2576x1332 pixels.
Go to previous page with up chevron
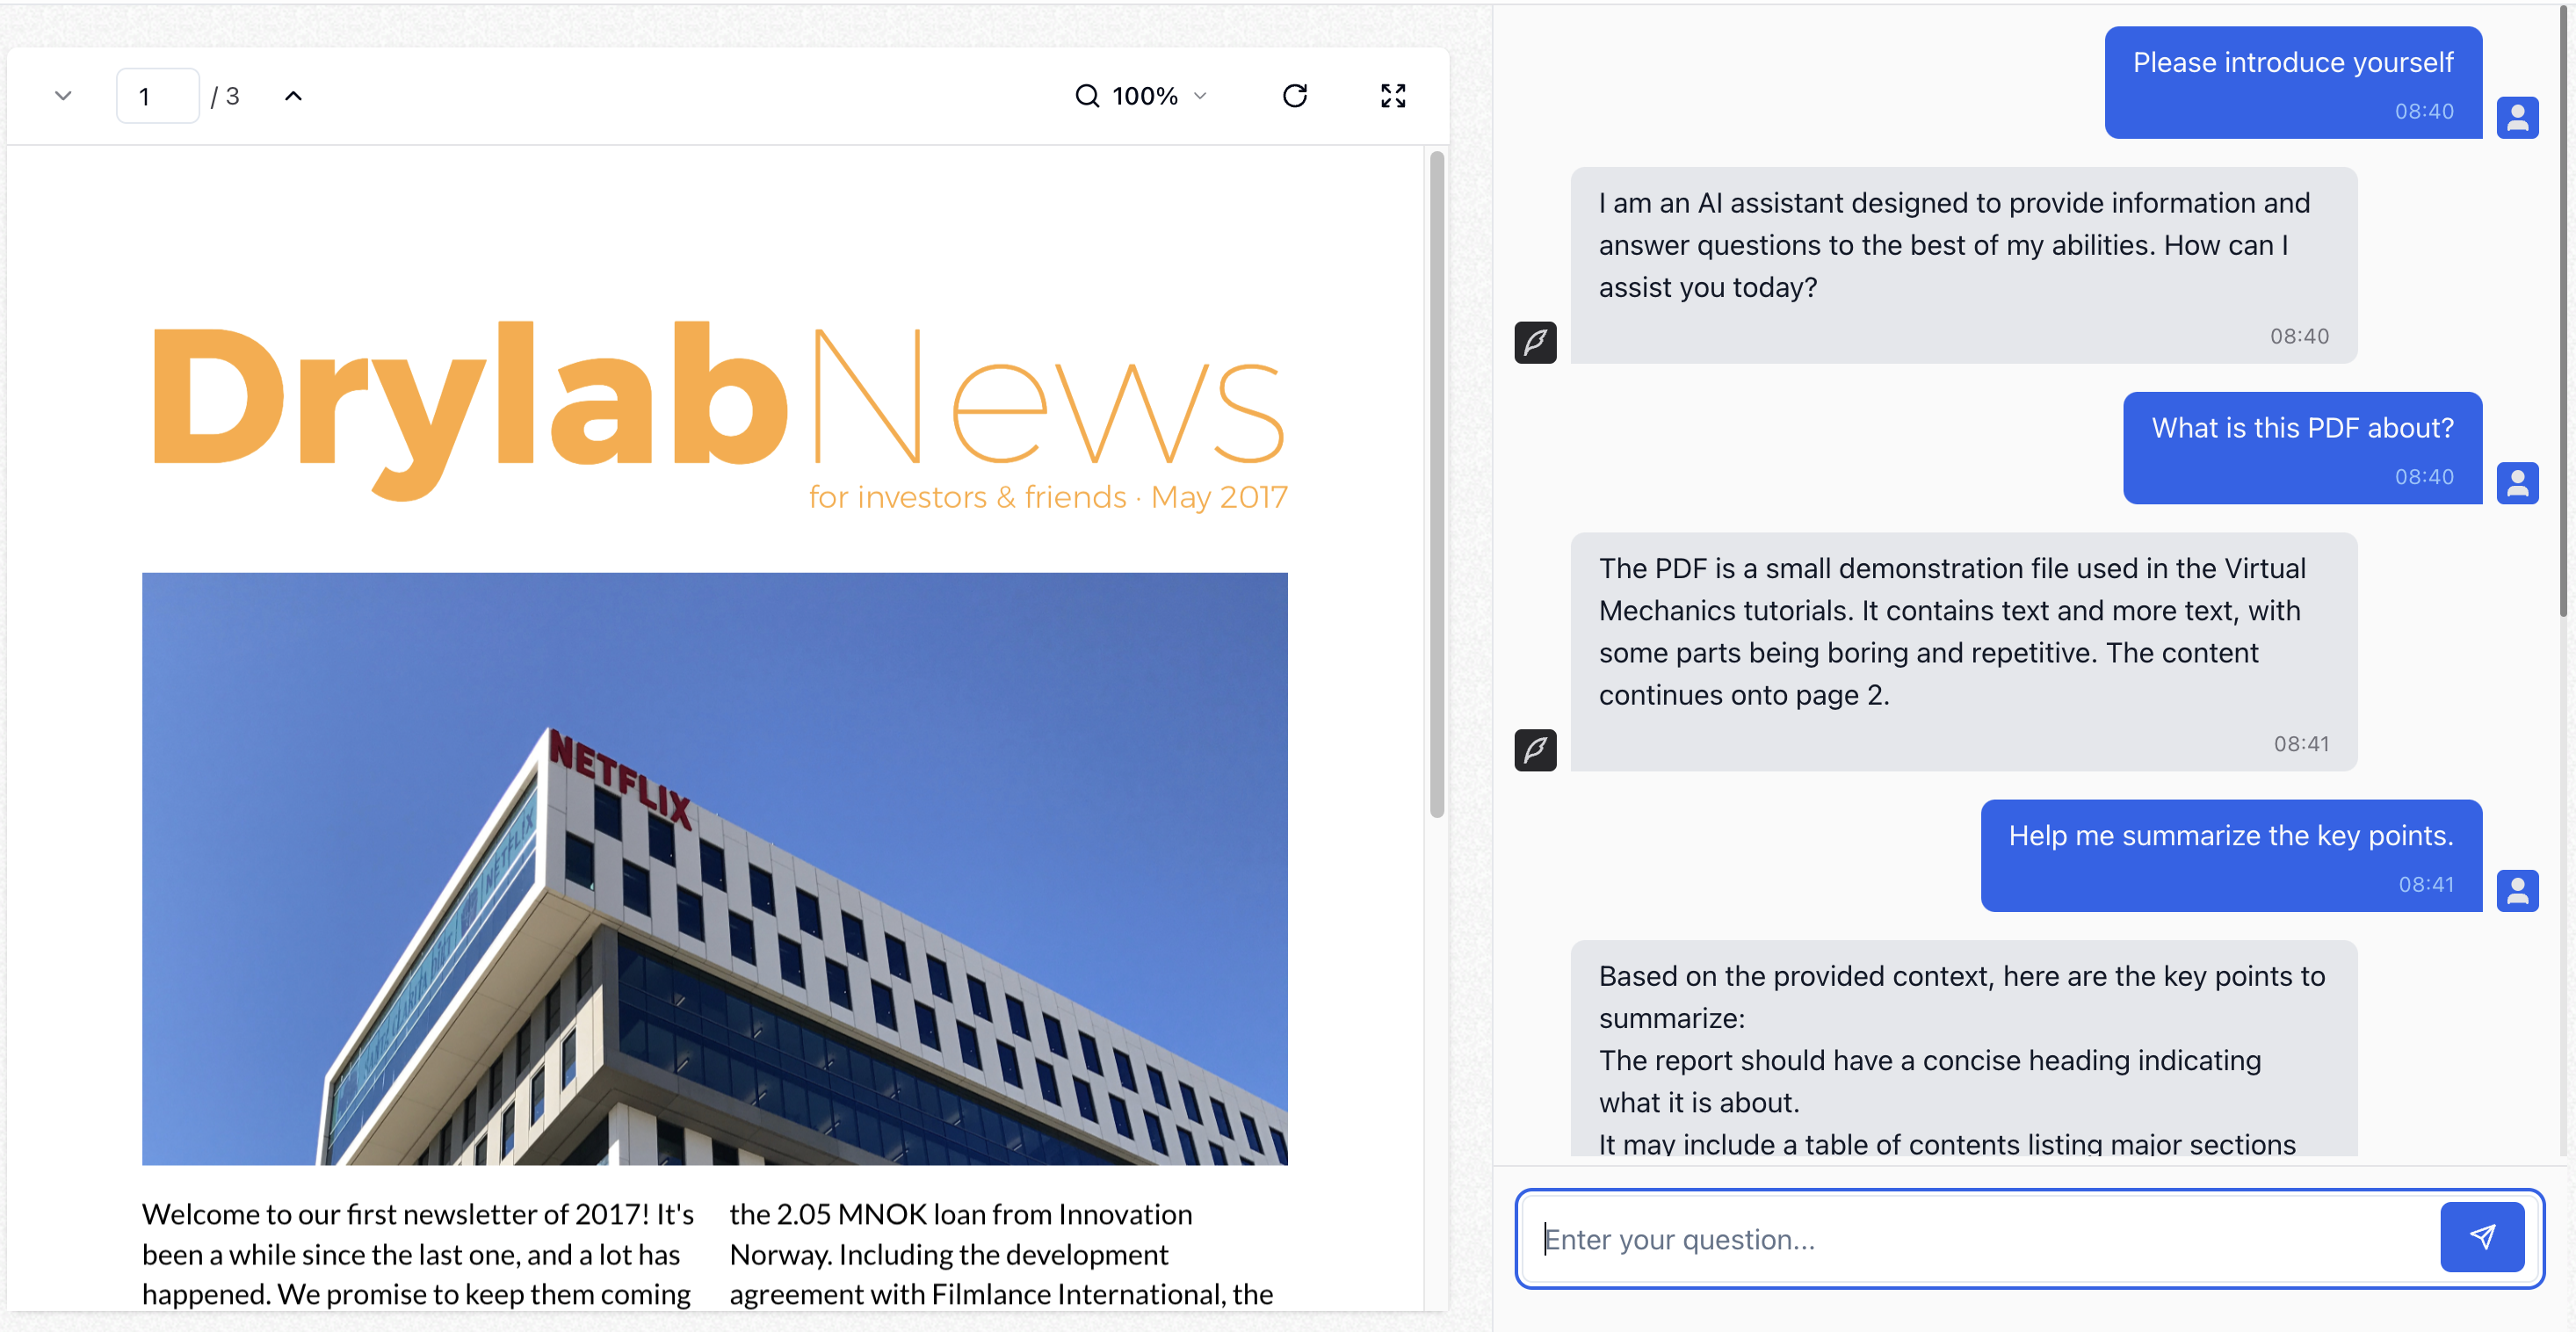coord(293,96)
